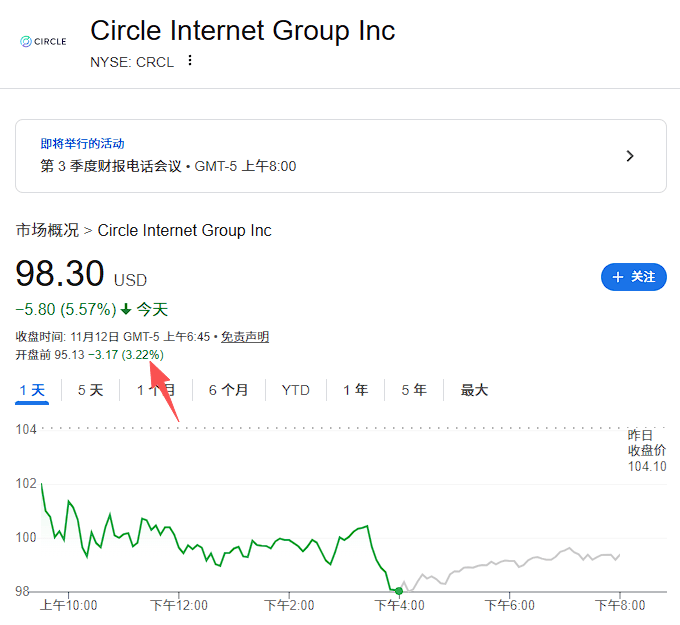680x625 pixels.
Task: Open the 免责声明 disclaimer link
Action: coord(245,337)
